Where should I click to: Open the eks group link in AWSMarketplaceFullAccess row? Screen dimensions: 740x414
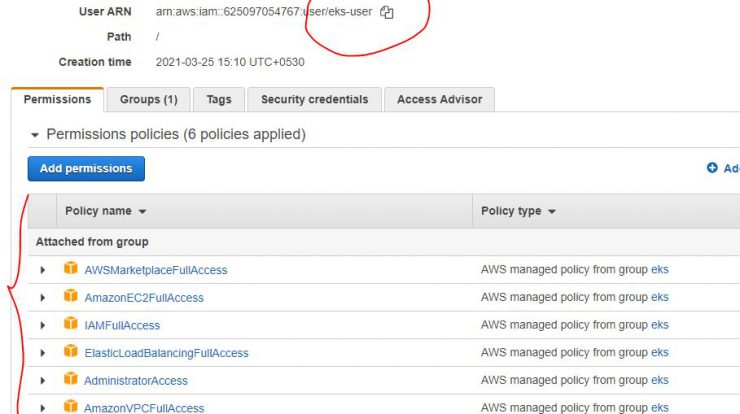click(x=660, y=270)
